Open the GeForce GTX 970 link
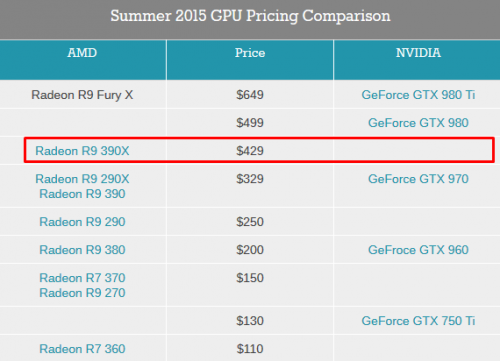The width and height of the screenshot is (500, 361). pos(418,179)
